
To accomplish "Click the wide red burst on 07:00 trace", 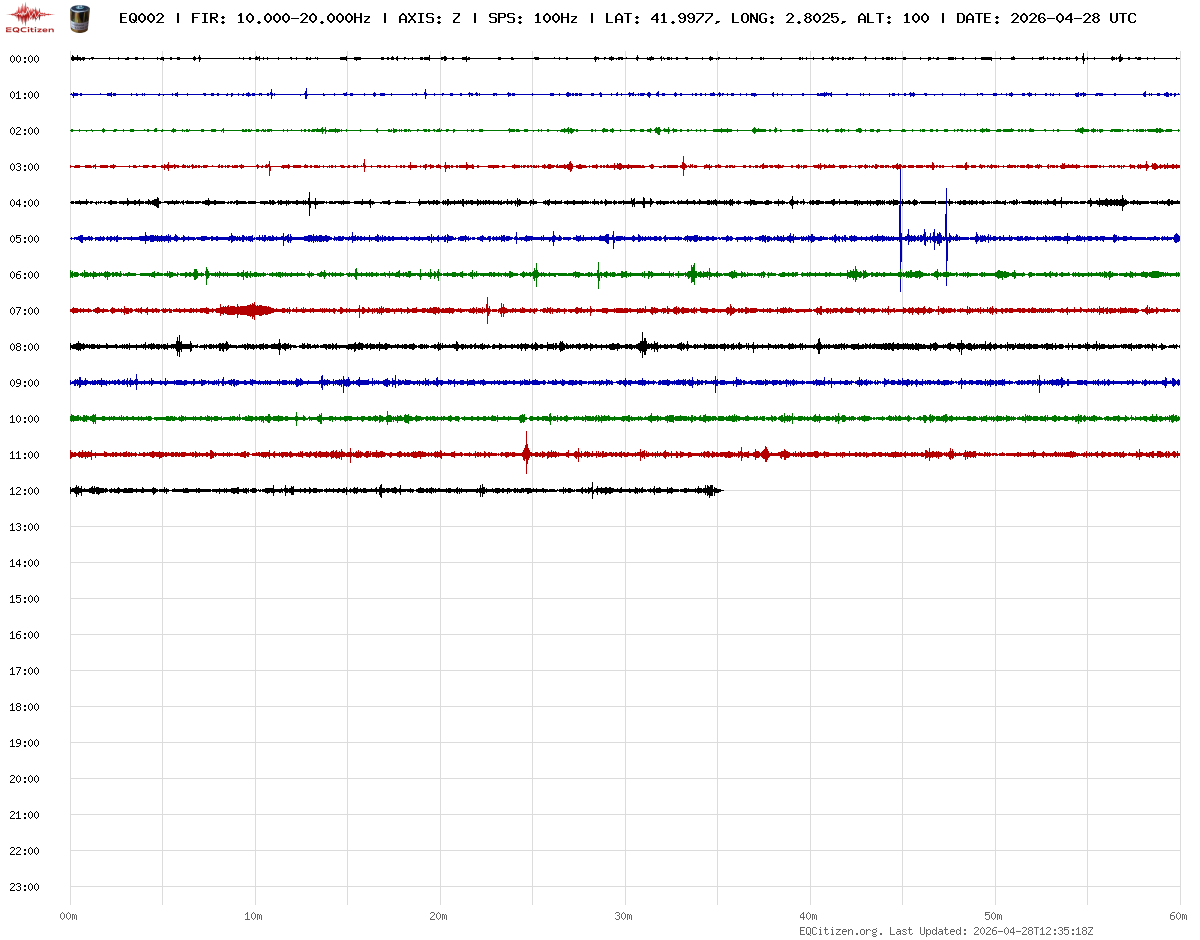I will coord(247,310).
